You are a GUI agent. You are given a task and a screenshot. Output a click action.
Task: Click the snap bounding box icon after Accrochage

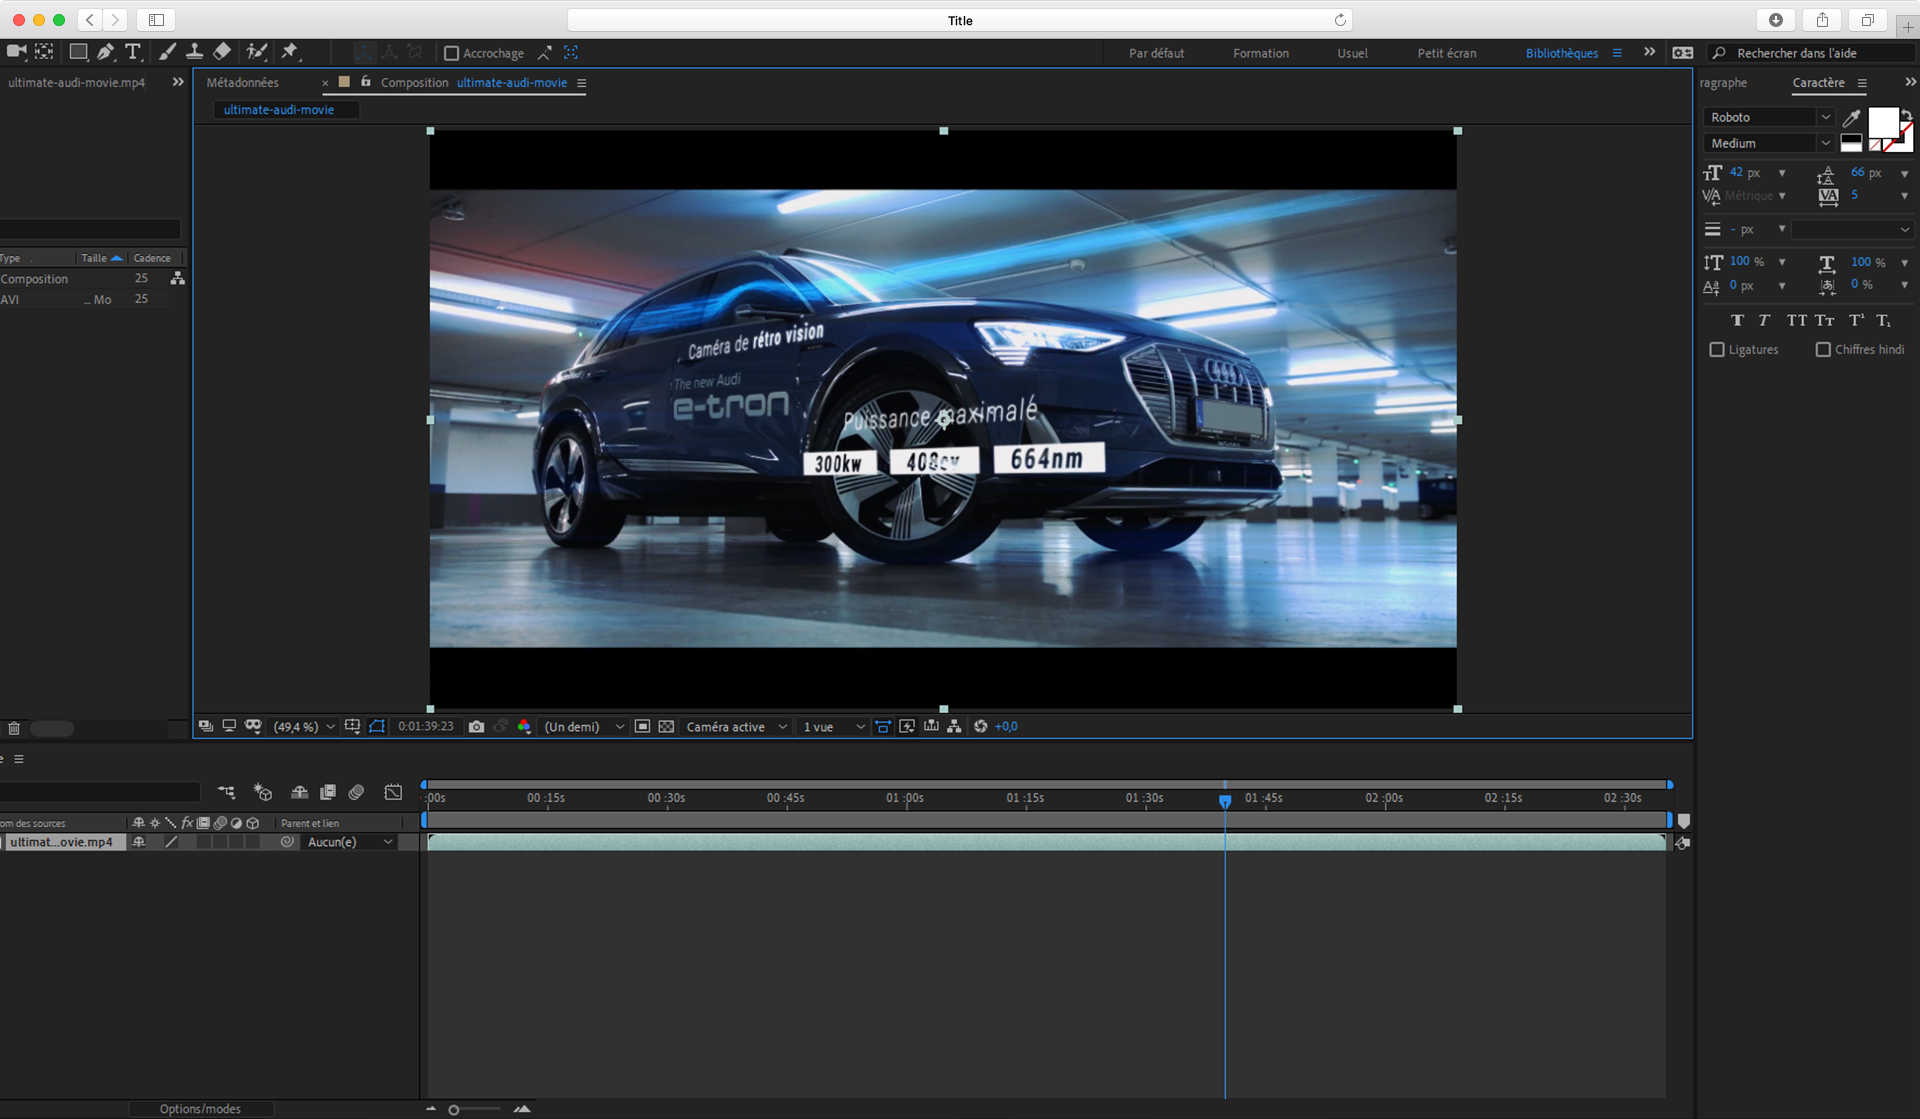571,53
